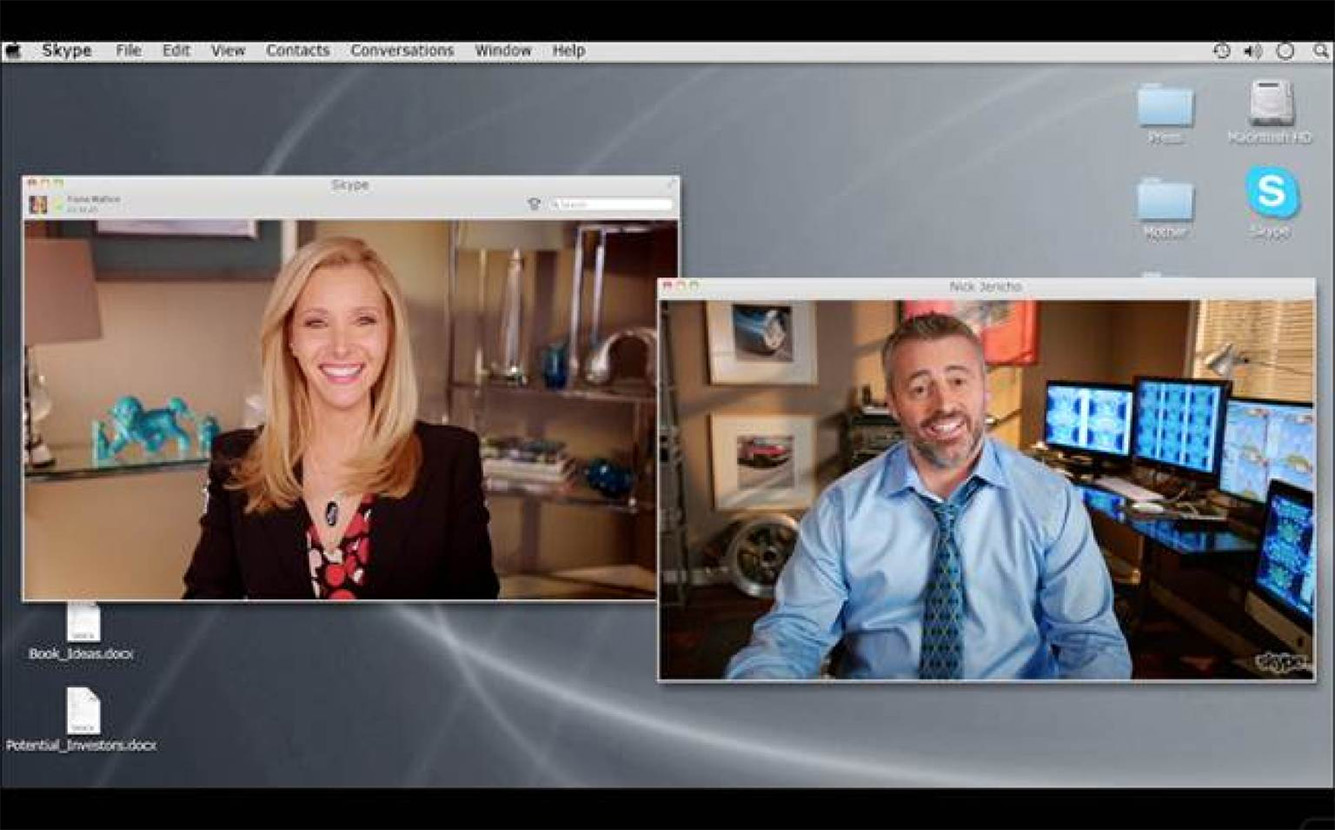This screenshot has width=1335, height=830.
Task: Click the circular status icon in menu bar
Action: [x=1286, y=51]
